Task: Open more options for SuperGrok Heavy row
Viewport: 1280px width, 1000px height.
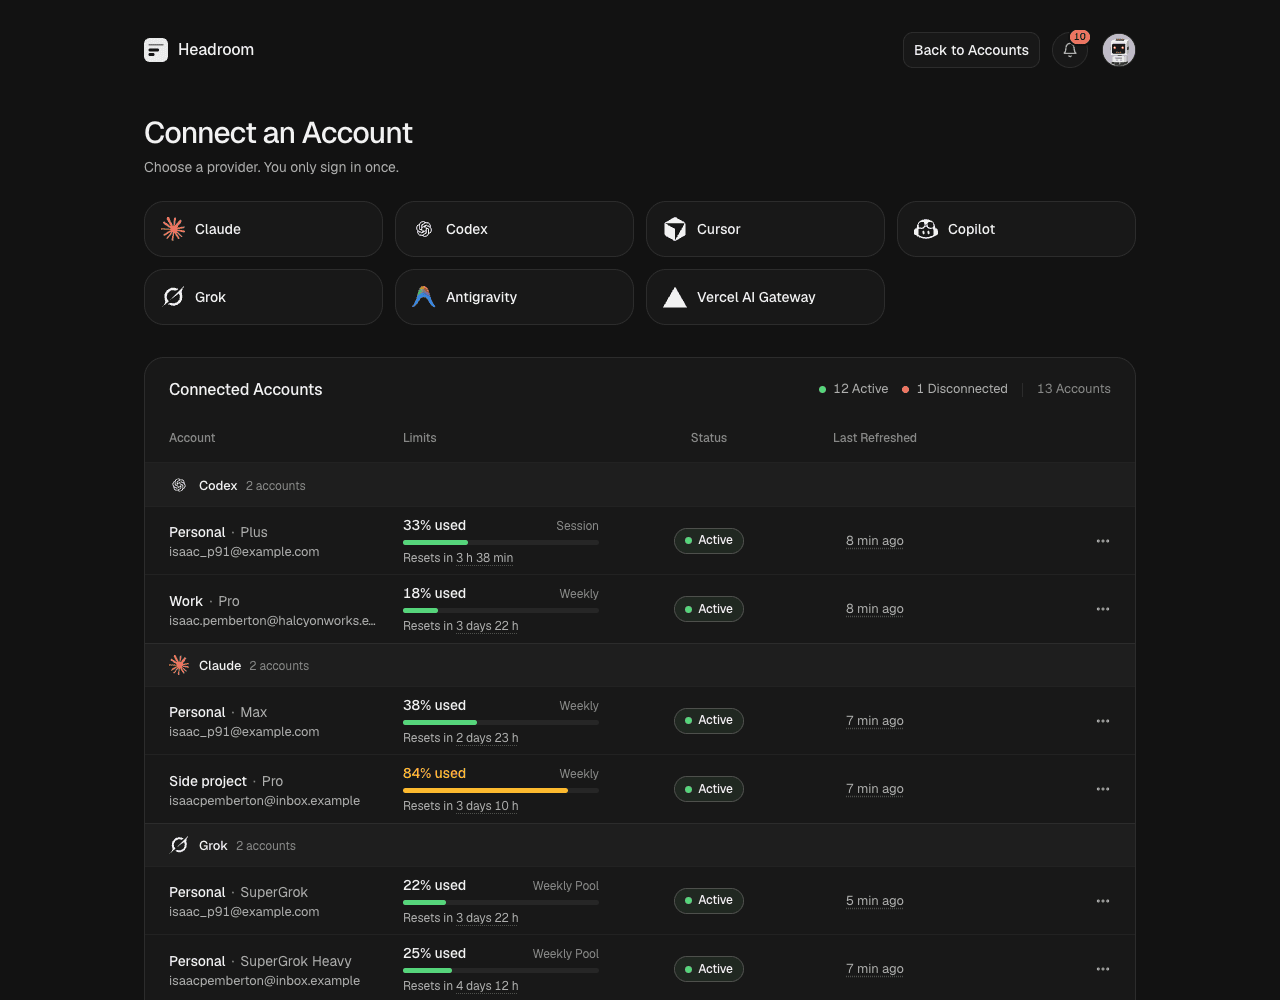Action: pyautogui.click(x=1103, y=969)
